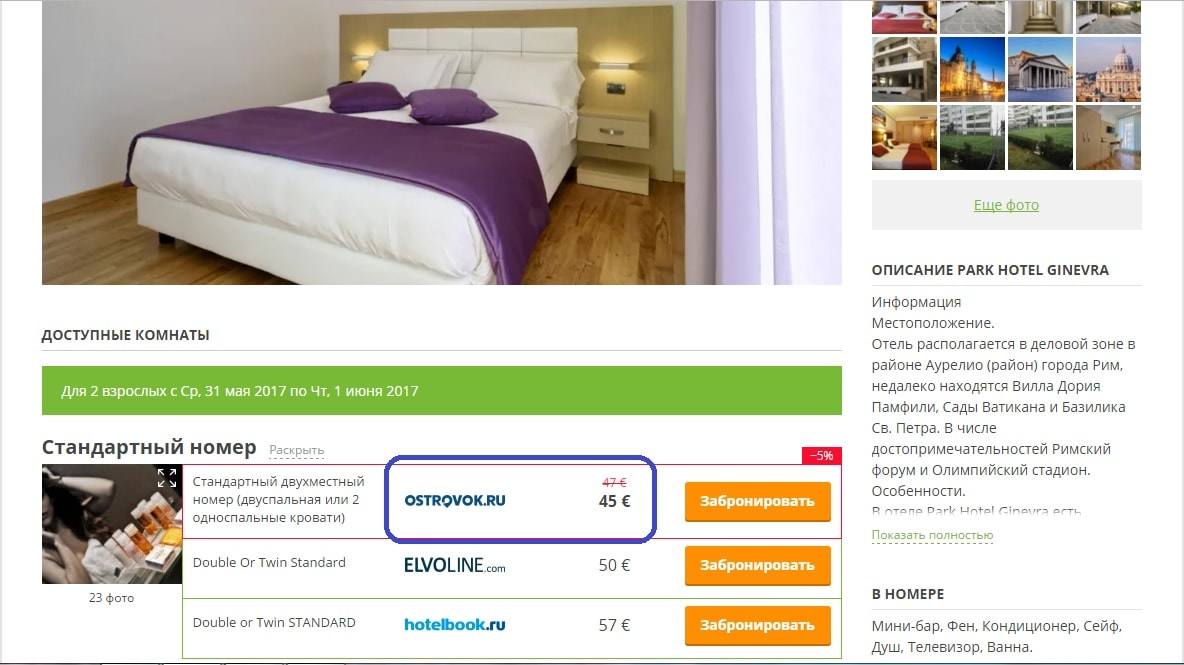Expand room details via Раскрыть

[x=297, y=451]
